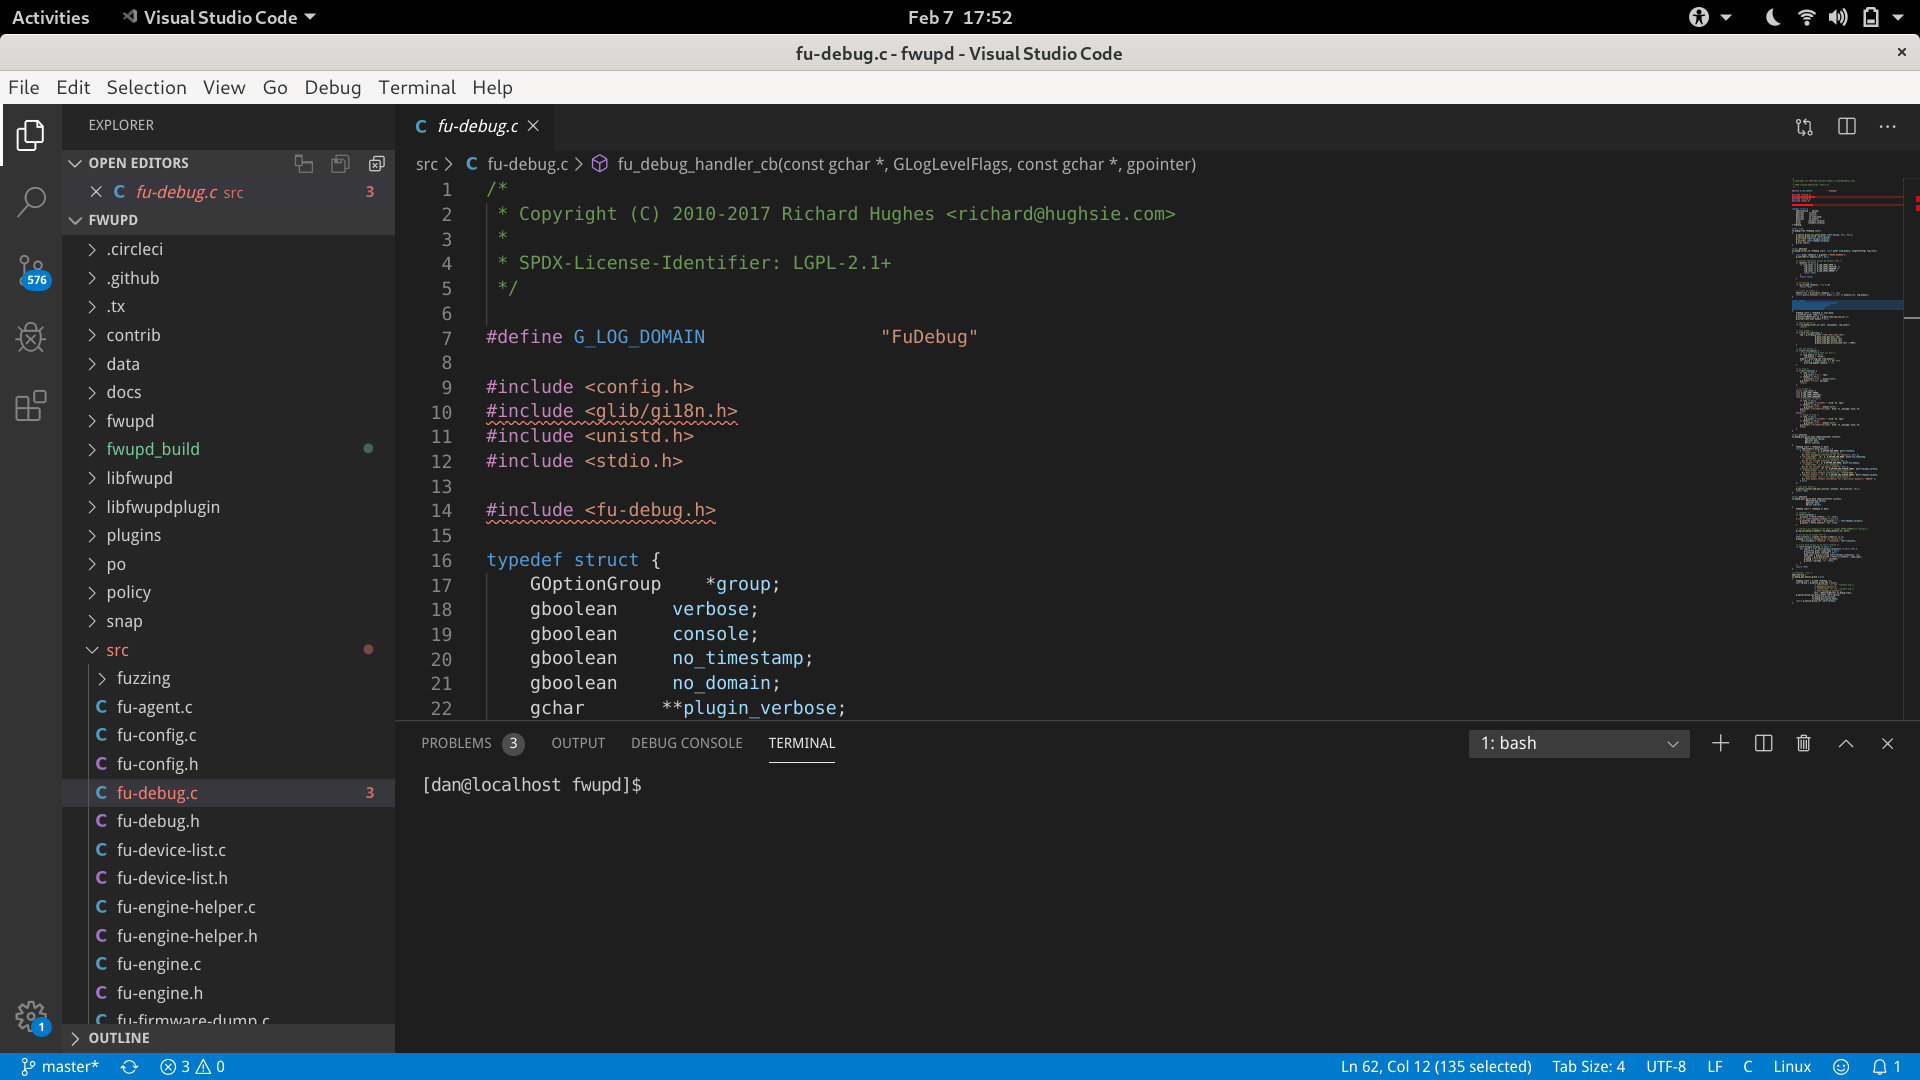Click Open Changes icon in editor toolbar

click(1804, 126)
